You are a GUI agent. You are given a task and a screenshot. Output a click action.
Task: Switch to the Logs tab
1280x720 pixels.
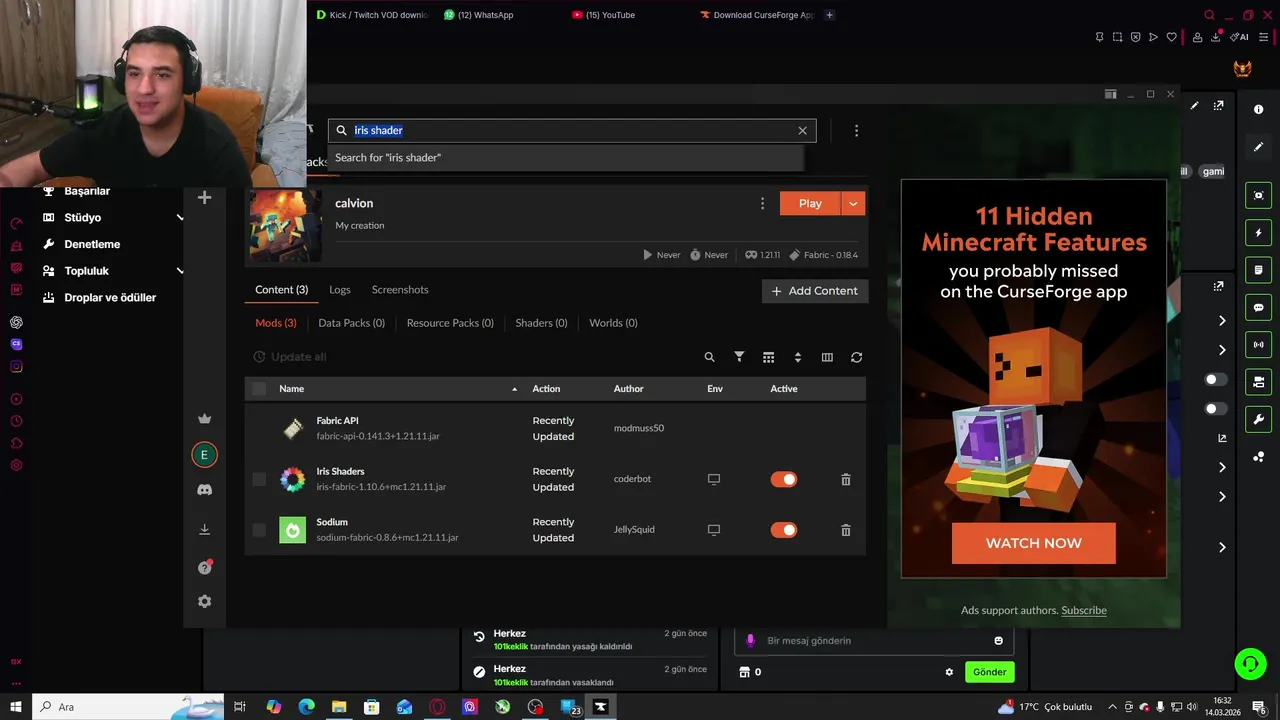[340, 290]
